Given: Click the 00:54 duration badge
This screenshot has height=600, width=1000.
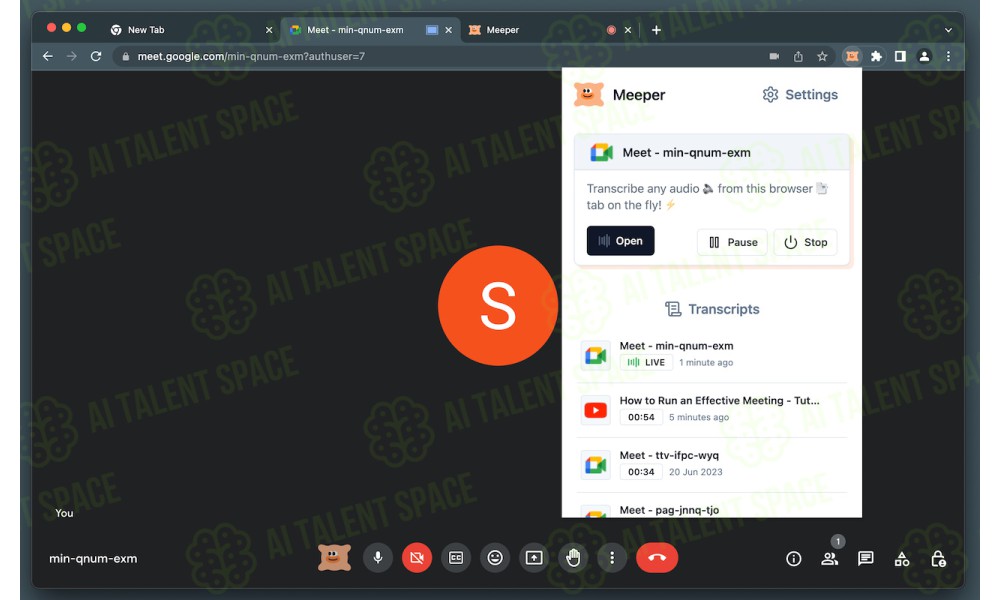Looking at the screenshot, I should coord(641,417).
